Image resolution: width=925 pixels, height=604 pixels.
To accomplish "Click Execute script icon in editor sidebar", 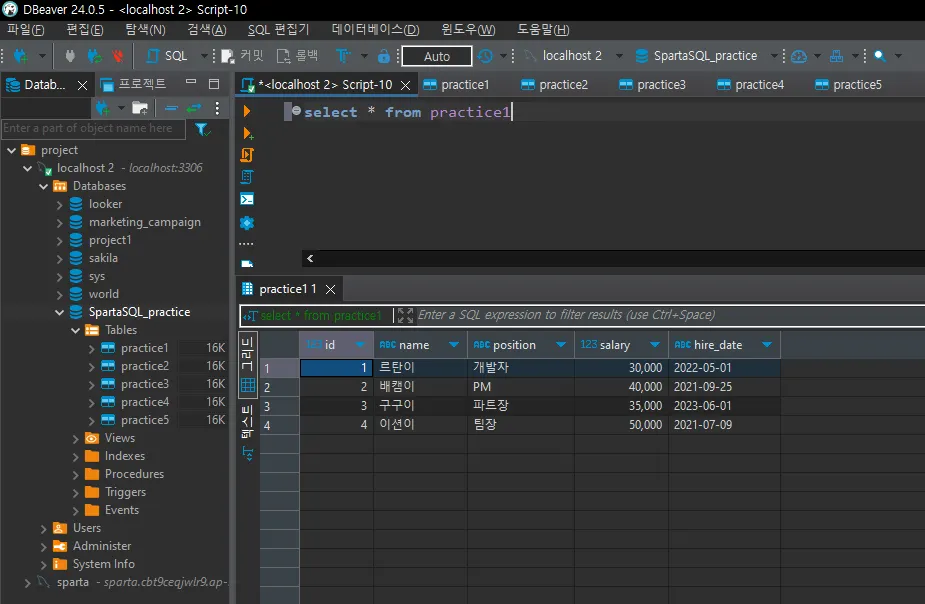I will point(247,155).
